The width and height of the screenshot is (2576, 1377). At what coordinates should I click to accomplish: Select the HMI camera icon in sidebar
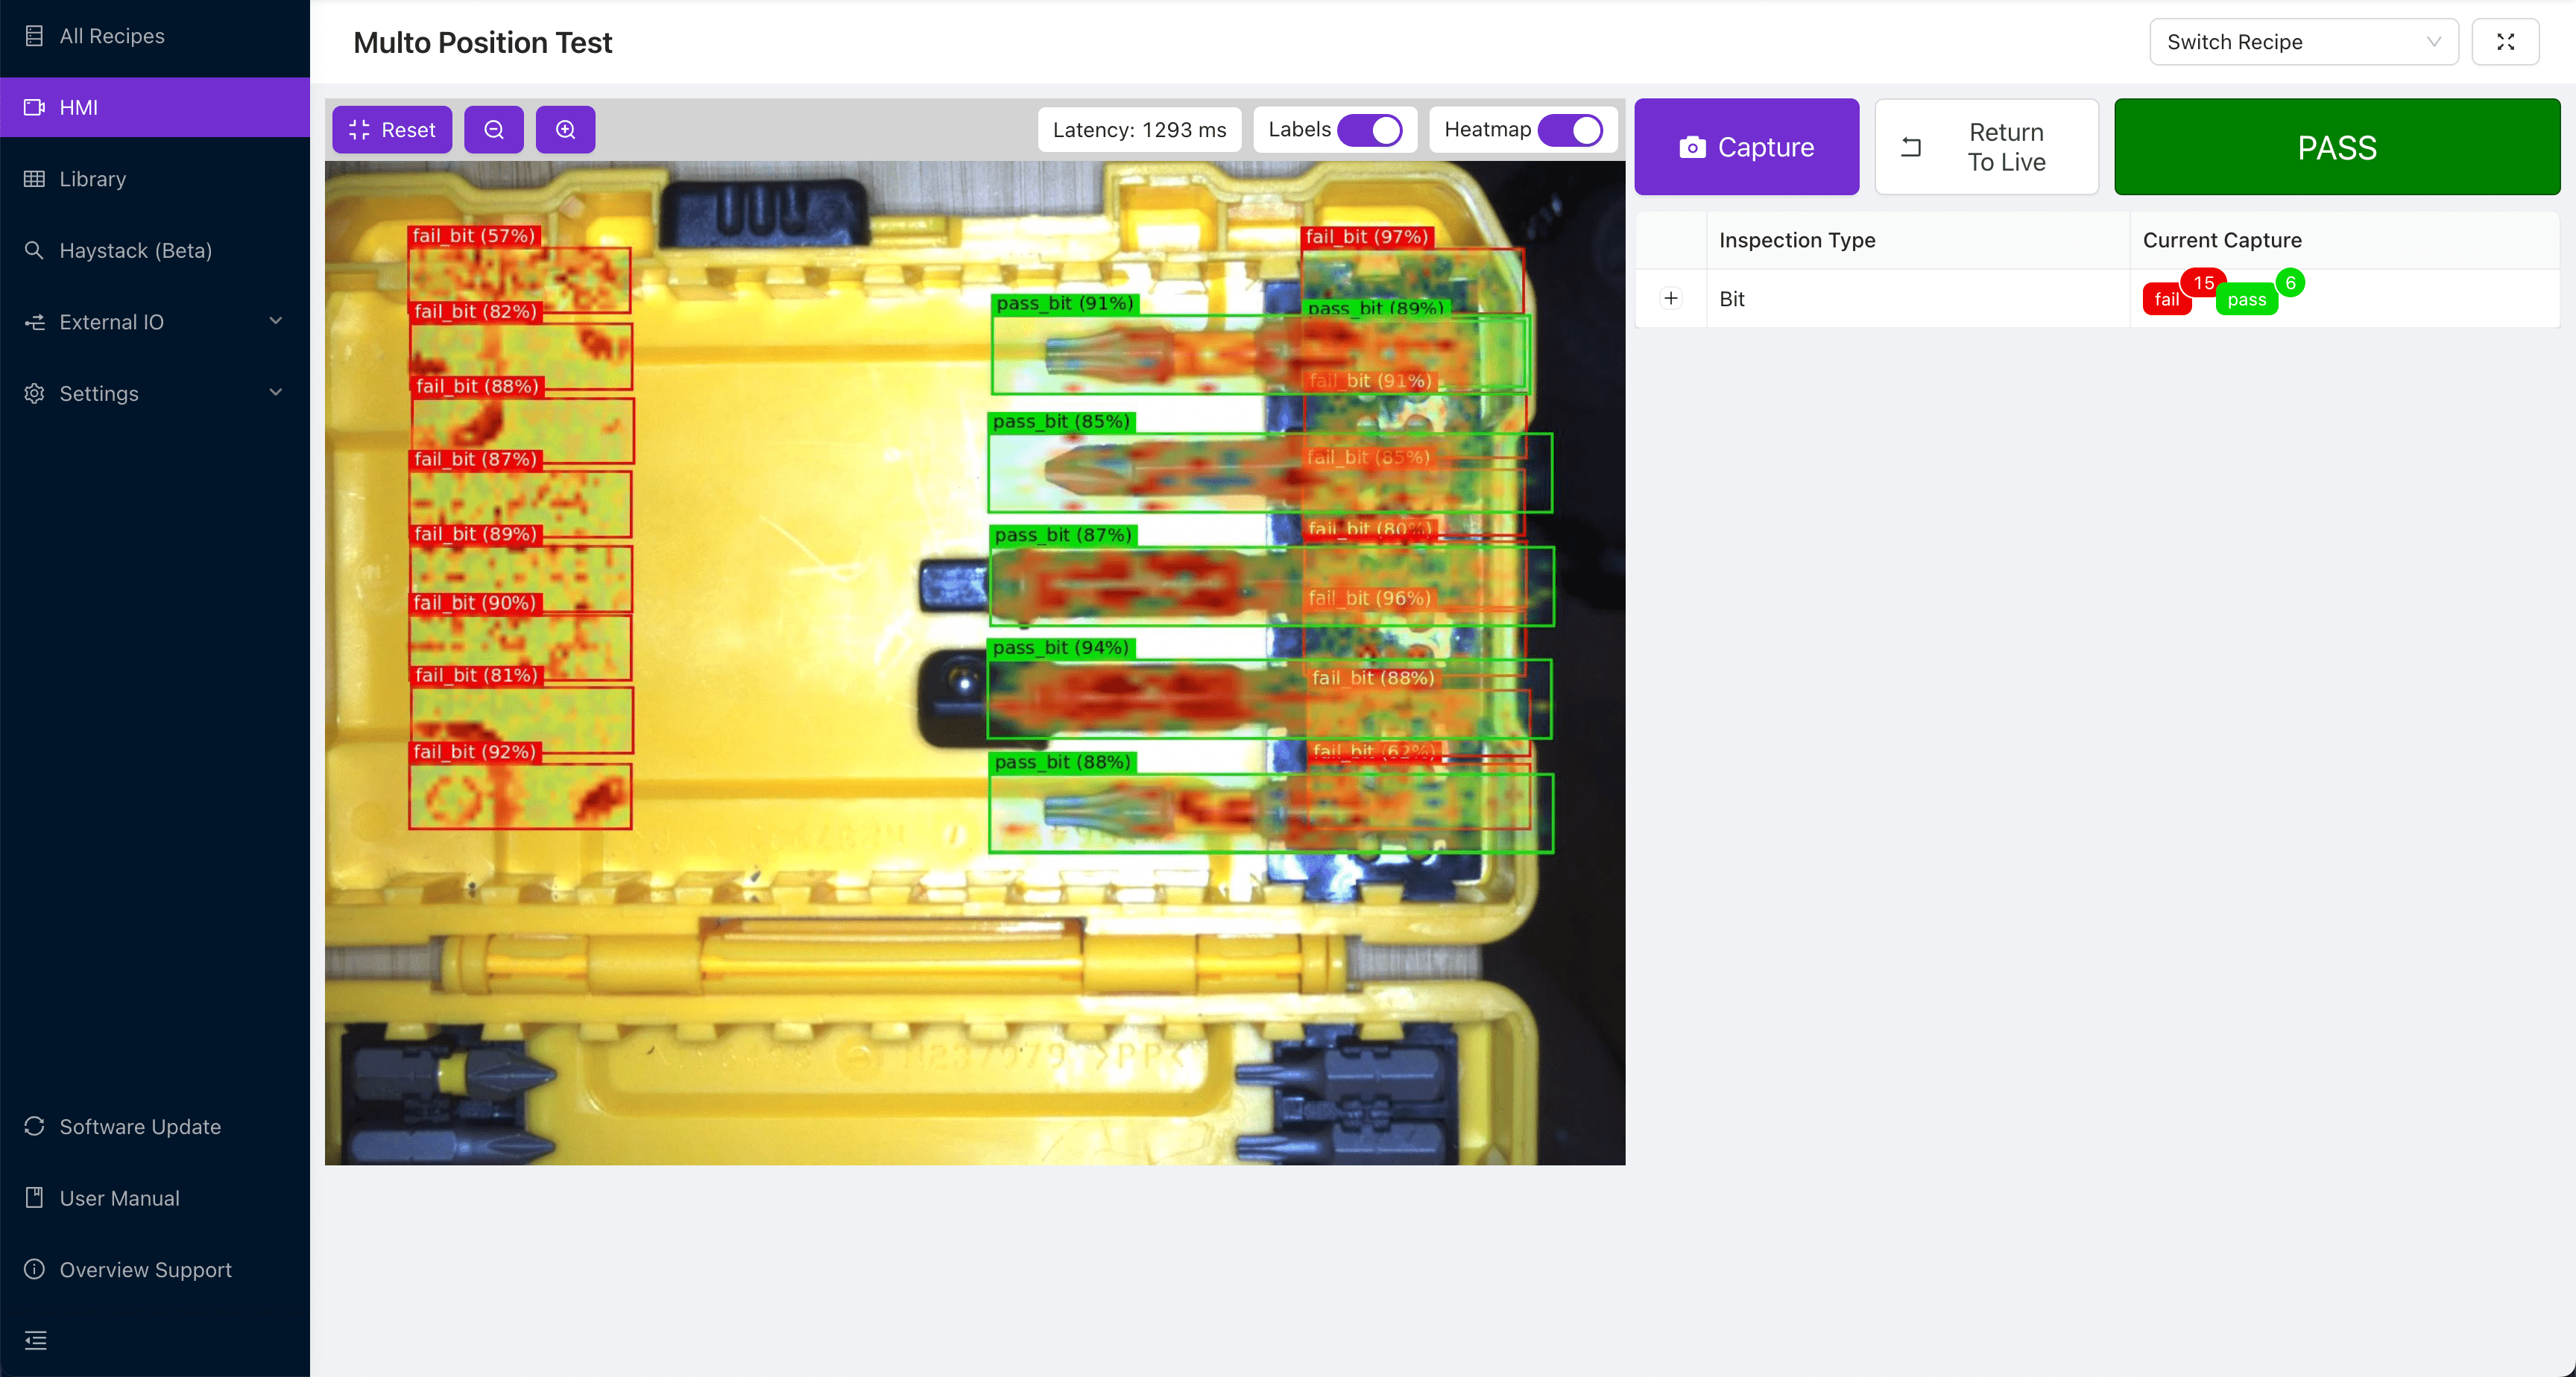pyautogui.click(x=35, y=107)
